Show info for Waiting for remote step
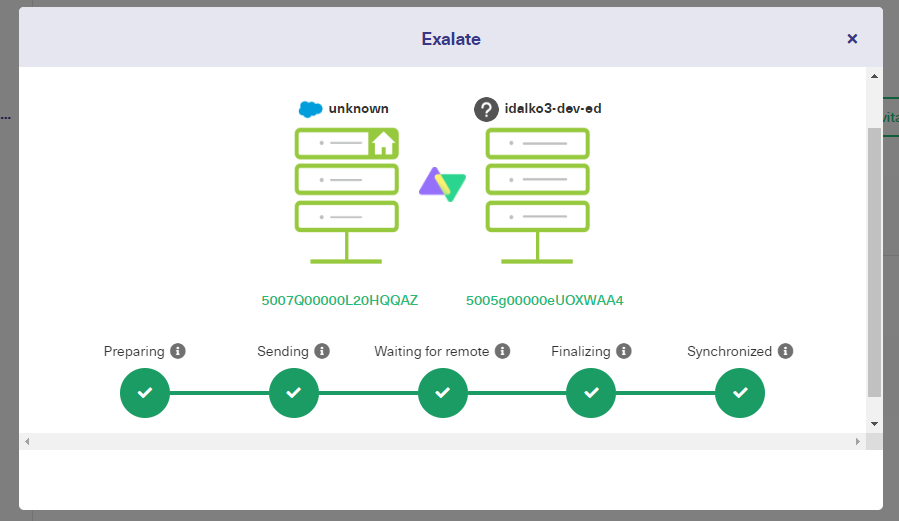 click(502, 351)
